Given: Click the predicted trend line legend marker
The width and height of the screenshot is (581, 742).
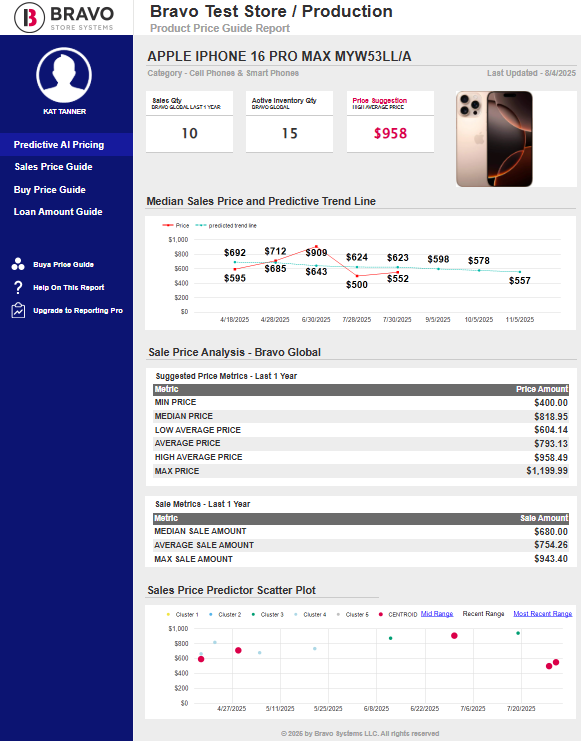Looking at the screenshot, I should tap(201, 226).
